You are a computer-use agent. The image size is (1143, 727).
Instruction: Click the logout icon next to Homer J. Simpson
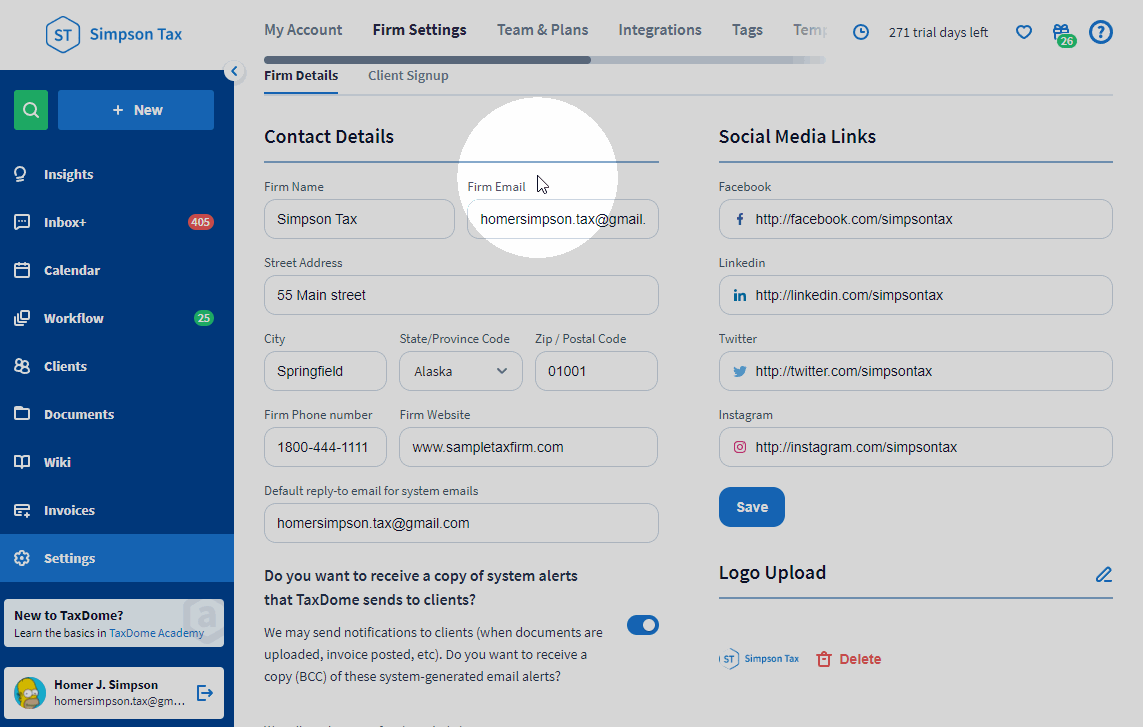coord(205,693)
